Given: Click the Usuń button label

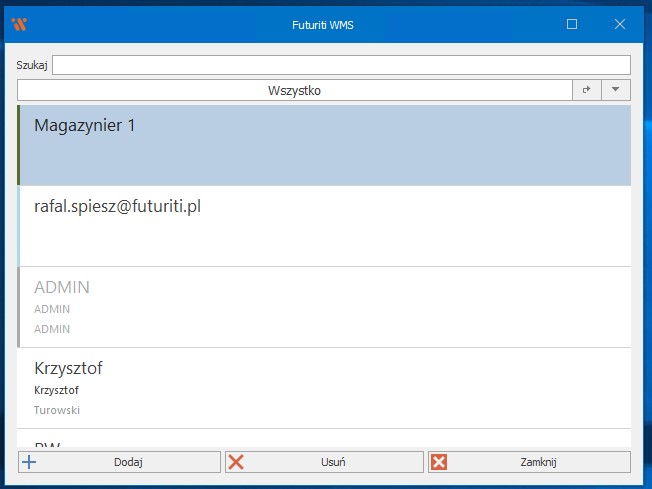Looking at the screenshot, I should [x=334, y=462].
